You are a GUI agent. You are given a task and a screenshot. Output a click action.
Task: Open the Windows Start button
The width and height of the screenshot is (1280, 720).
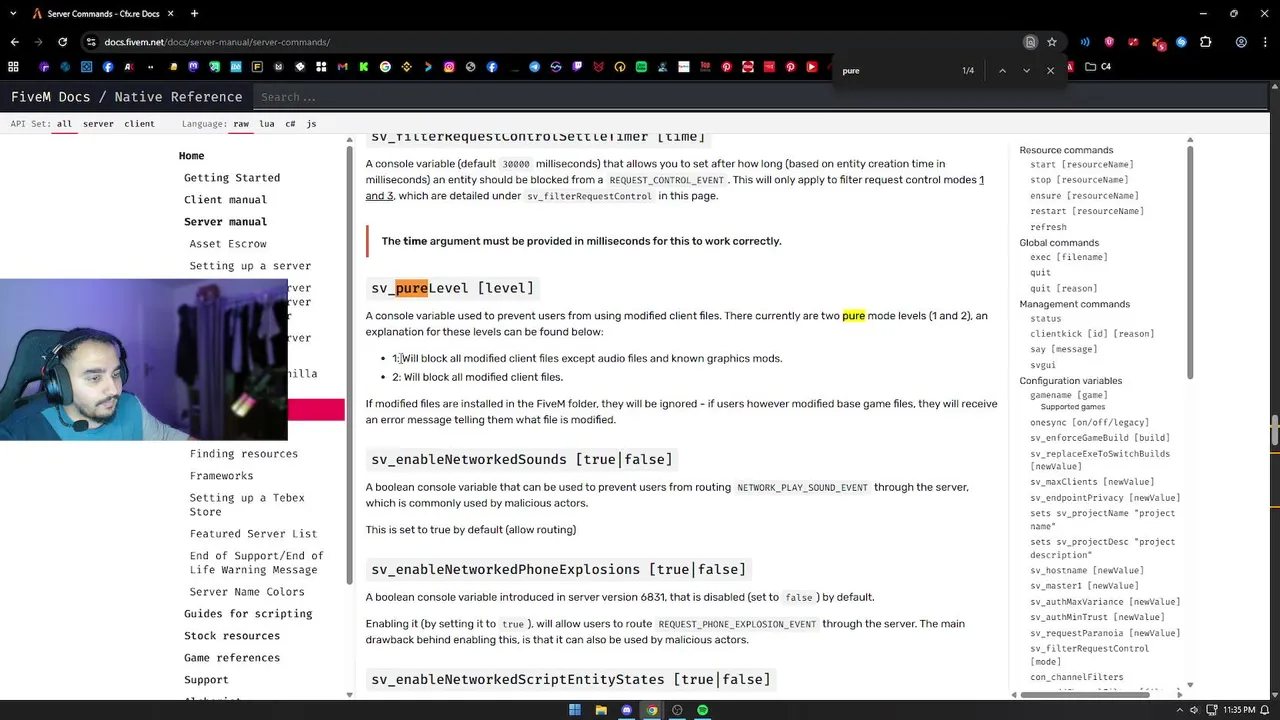pyautogui.click(x=575, y=710)
